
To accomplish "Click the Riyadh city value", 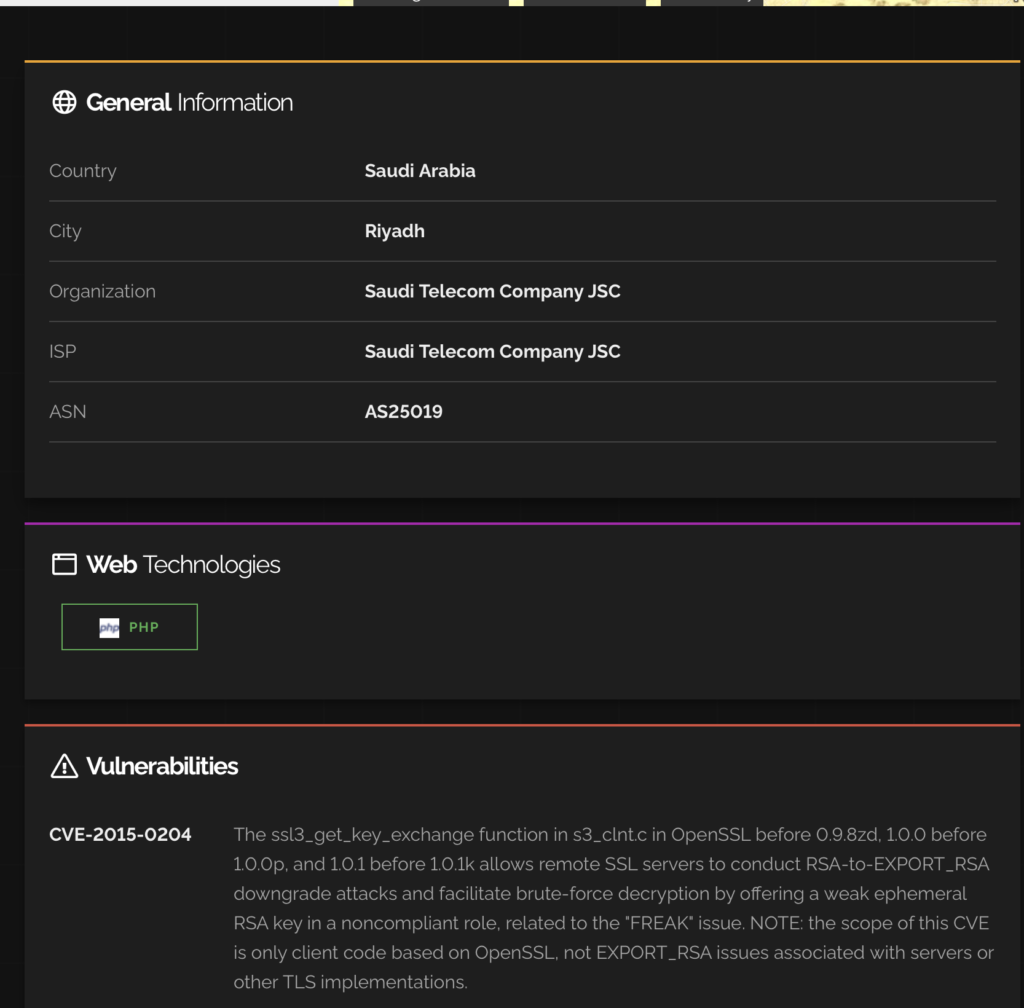I will pos(394,231).
